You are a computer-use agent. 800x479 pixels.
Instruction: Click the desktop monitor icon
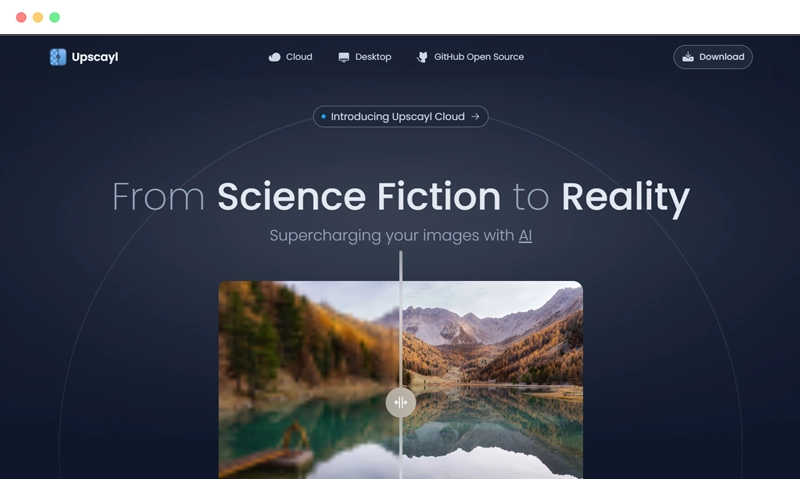pos(344,57)
